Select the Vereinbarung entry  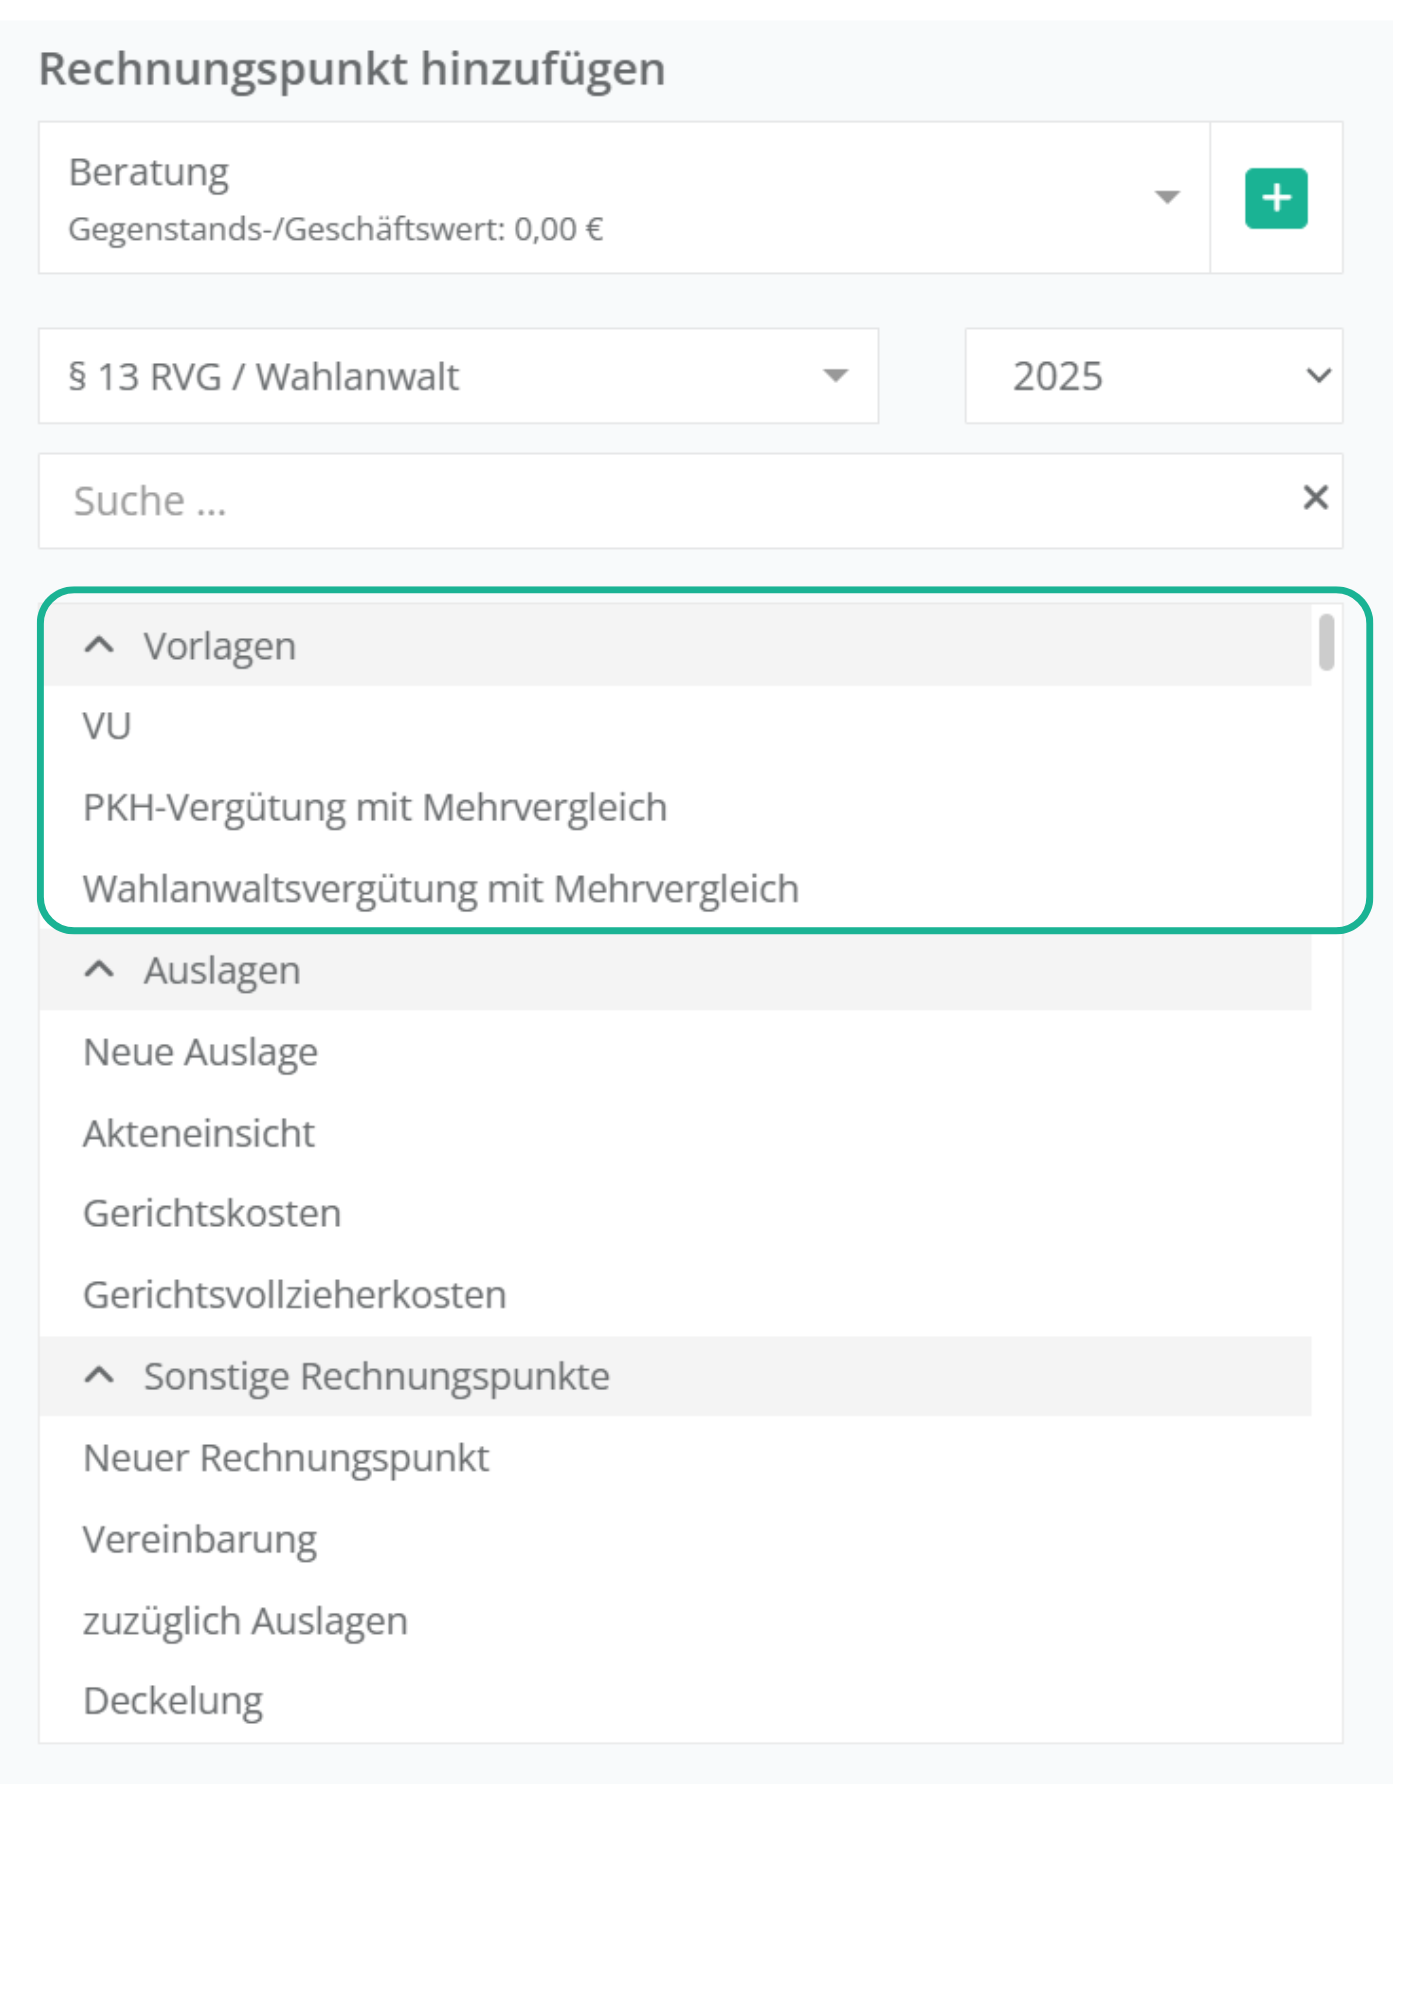coord(200,1539)
